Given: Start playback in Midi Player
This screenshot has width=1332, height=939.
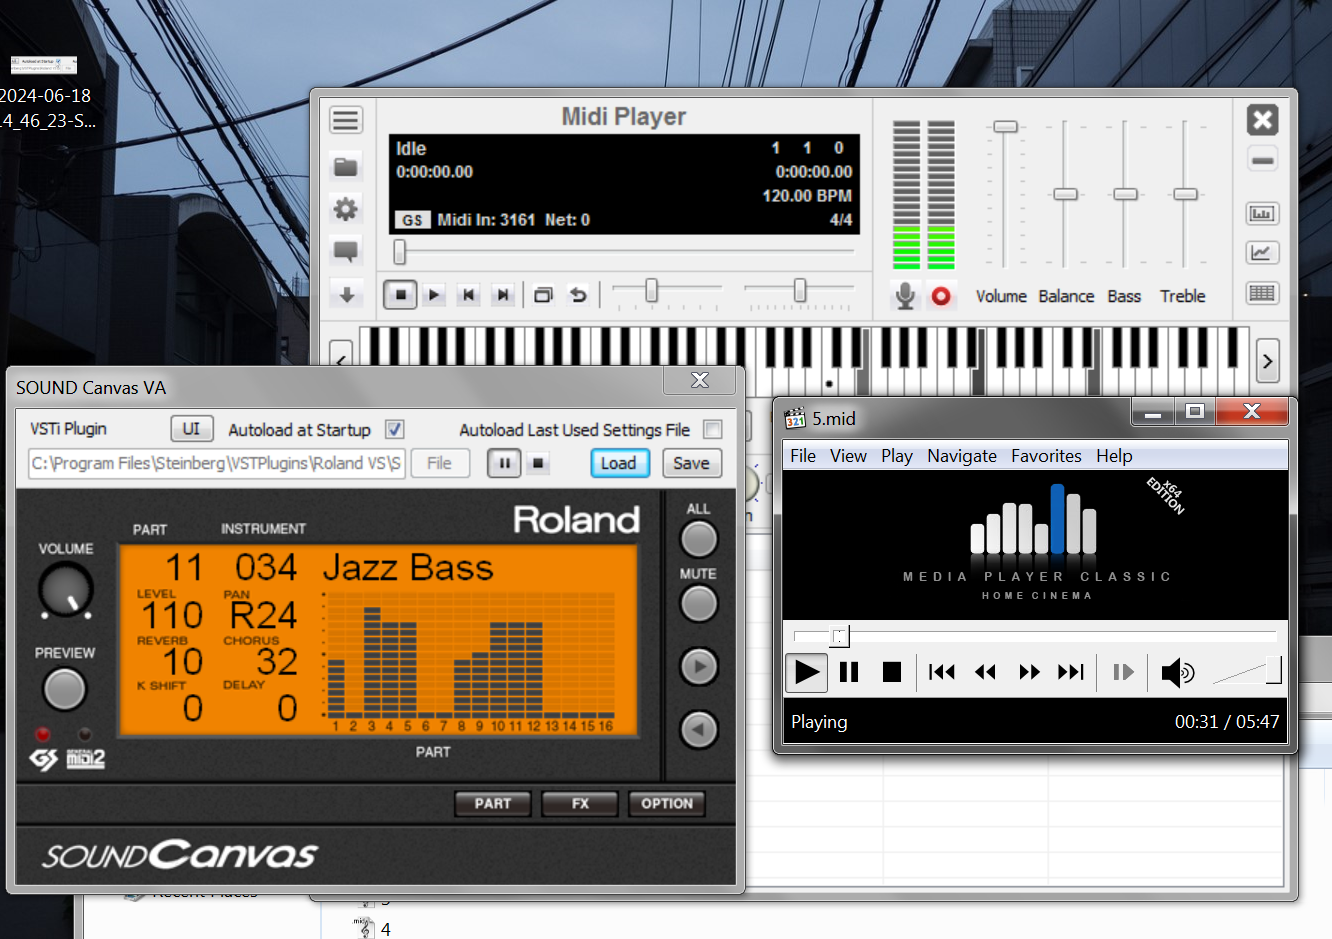Looking at the screenshot, I should point(434,295).
